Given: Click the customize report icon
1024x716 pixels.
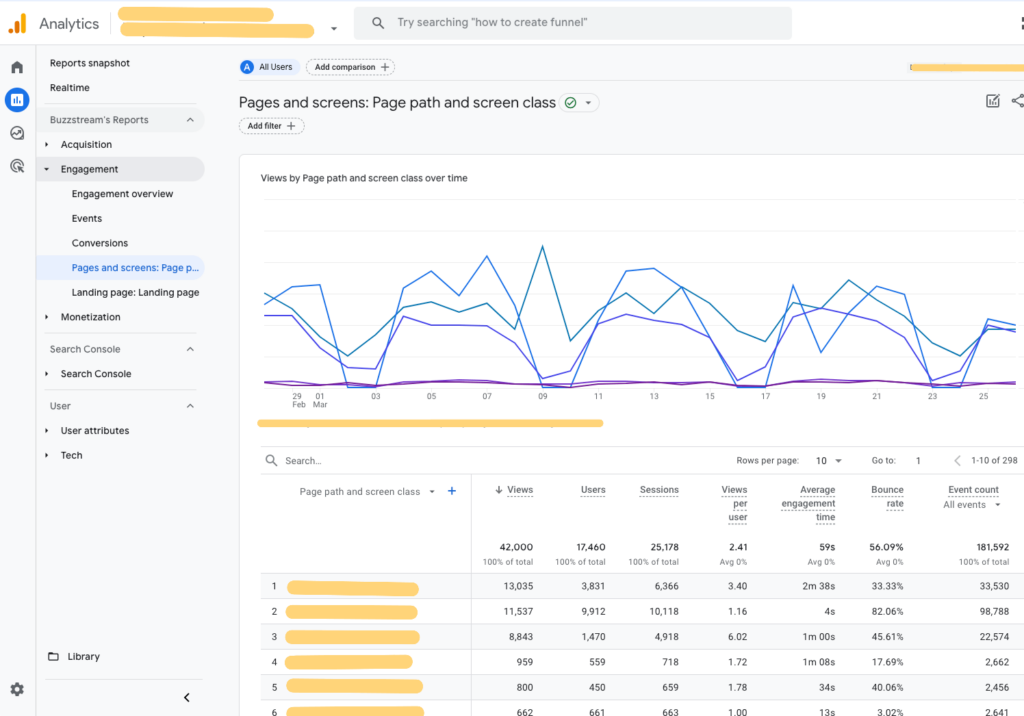Looking at the screenshot, I should (x=992, y=101).
